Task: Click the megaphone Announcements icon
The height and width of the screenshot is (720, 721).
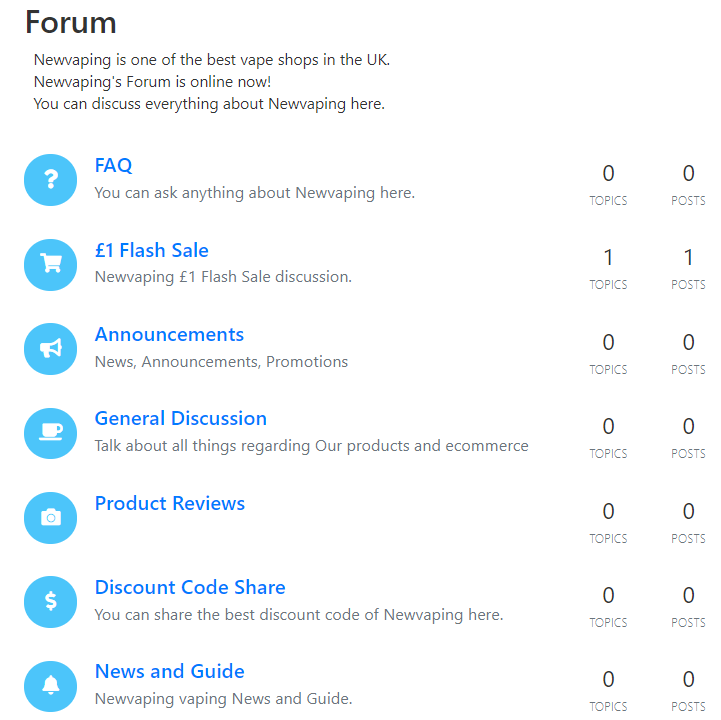Action: 51,349
